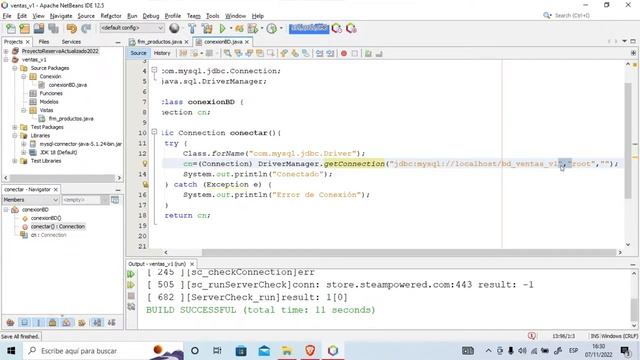
Task: Open the Debug menu
Action: pos(151,16)
